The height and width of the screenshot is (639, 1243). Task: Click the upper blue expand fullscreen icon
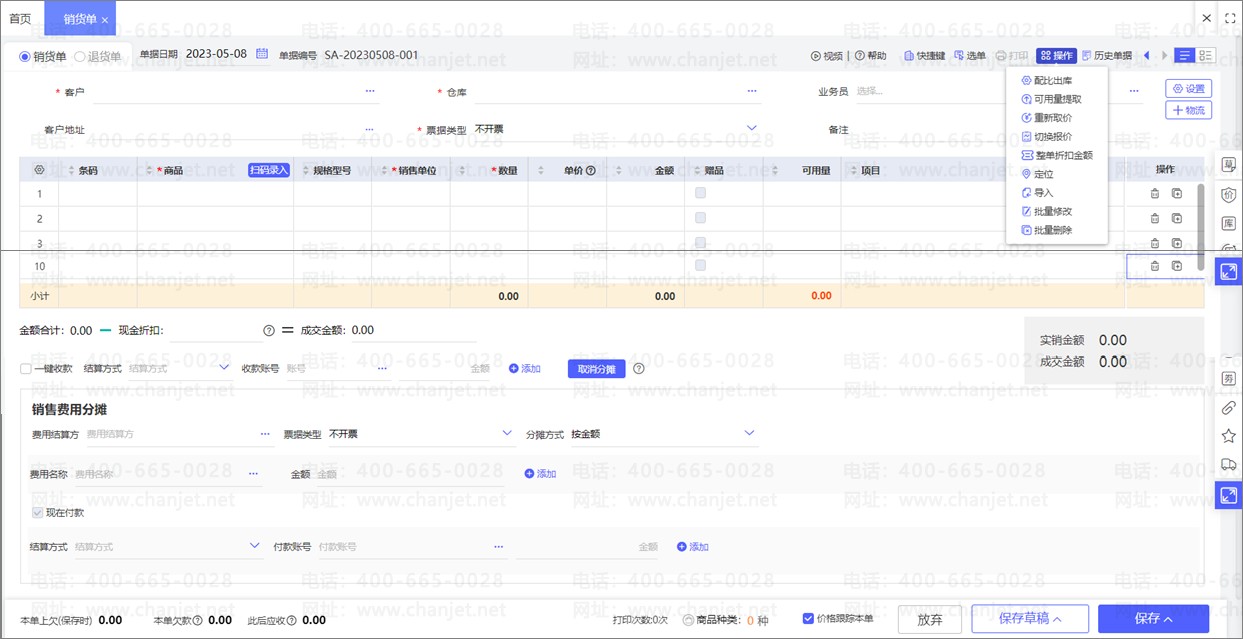(1229, 271)
